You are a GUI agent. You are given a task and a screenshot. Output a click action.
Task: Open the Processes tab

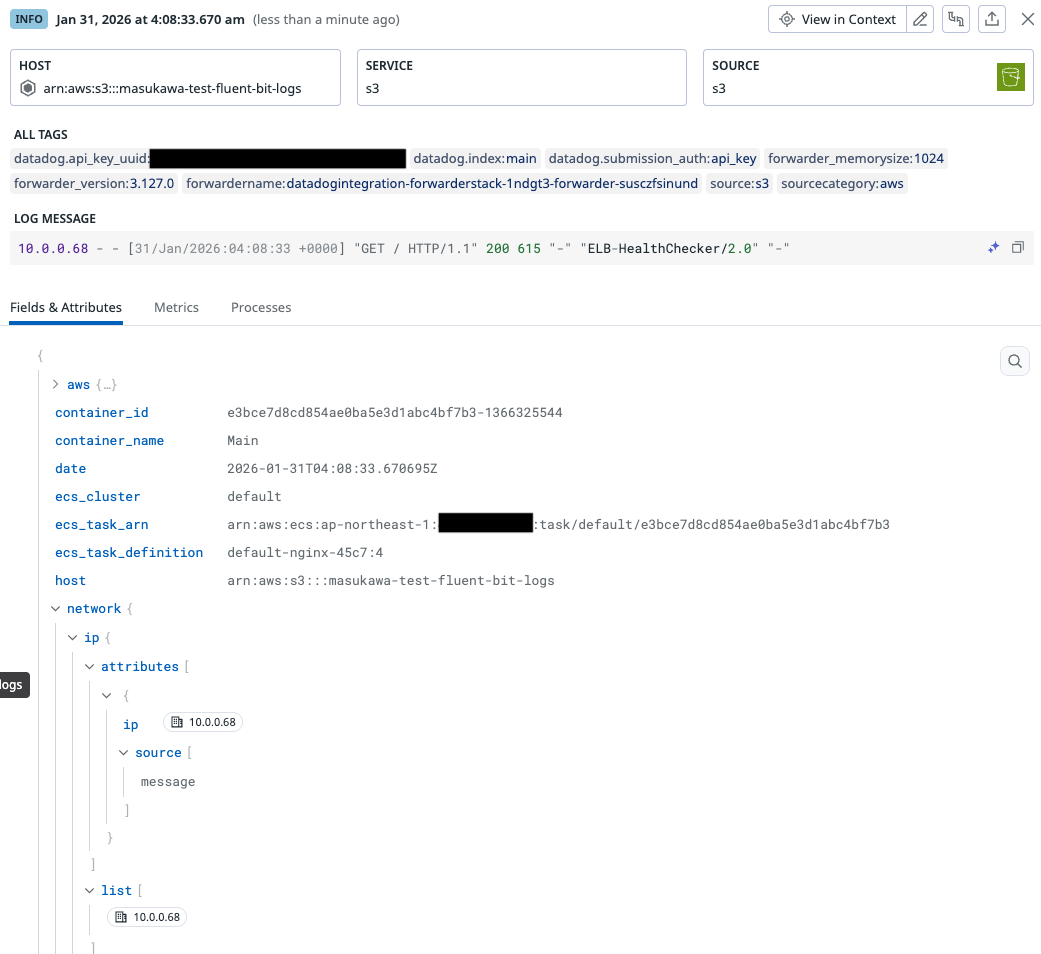[261, 308]
